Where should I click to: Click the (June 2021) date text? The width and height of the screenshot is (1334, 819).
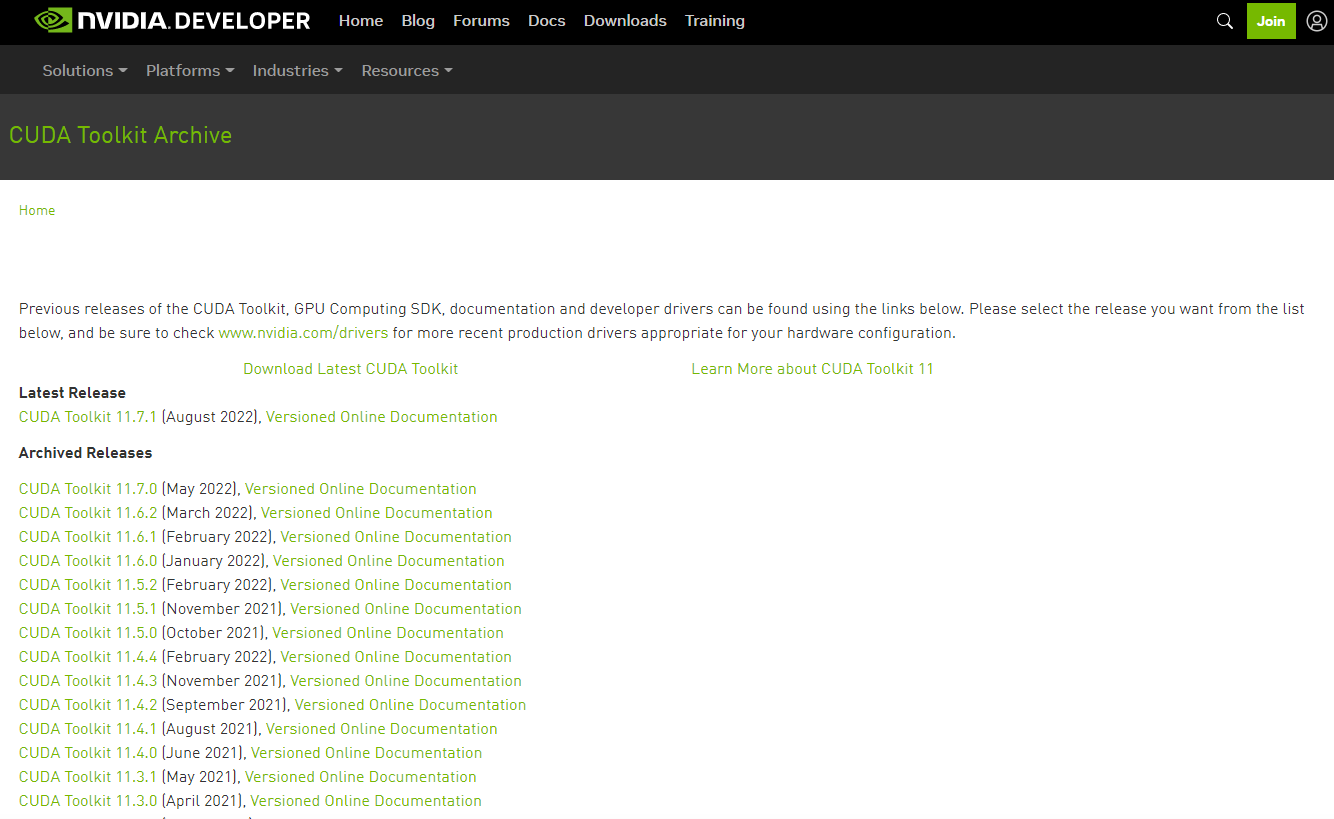click(203, 753)
